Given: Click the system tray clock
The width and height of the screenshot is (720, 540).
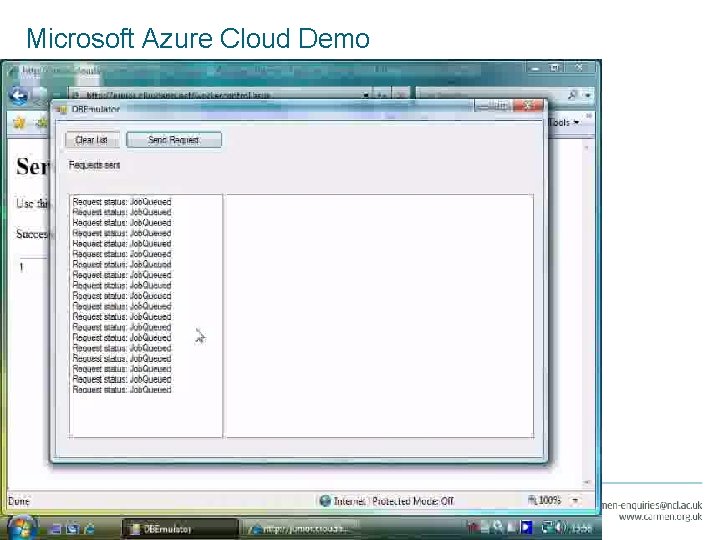Looking at the screenshot, I should pyautogui.click(x=581, y=529).
